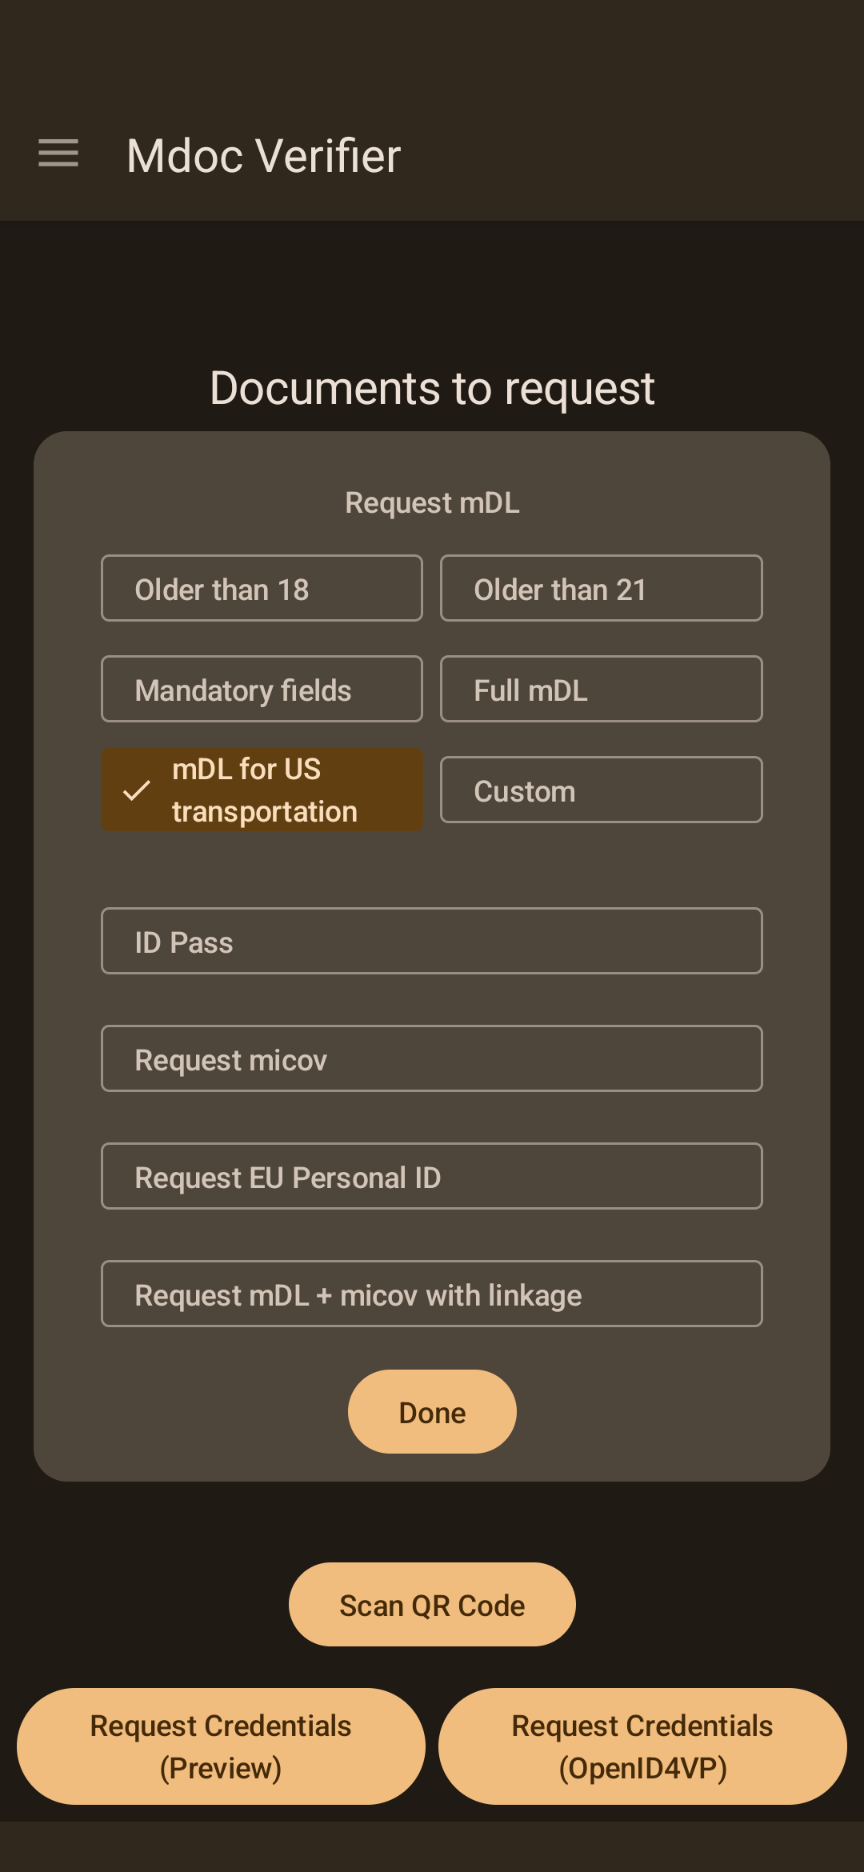
Task: Click Request Credentials (Preview) button
Action: 221,1746
